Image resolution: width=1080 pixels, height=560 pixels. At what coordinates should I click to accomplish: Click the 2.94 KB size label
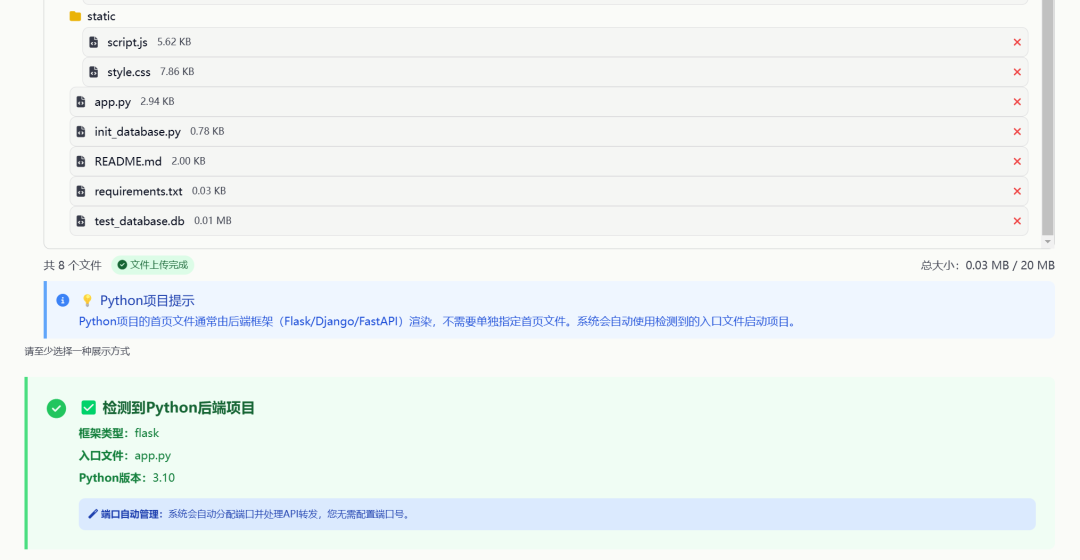(157, 101)
